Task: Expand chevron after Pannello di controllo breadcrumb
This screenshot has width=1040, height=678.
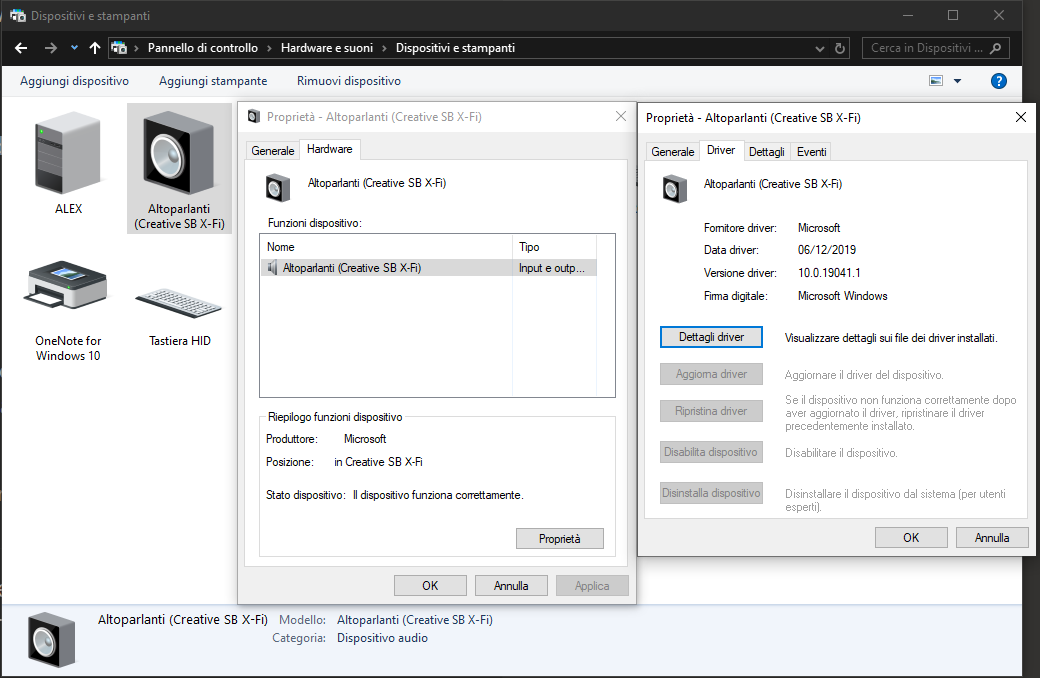Action: 269,48
